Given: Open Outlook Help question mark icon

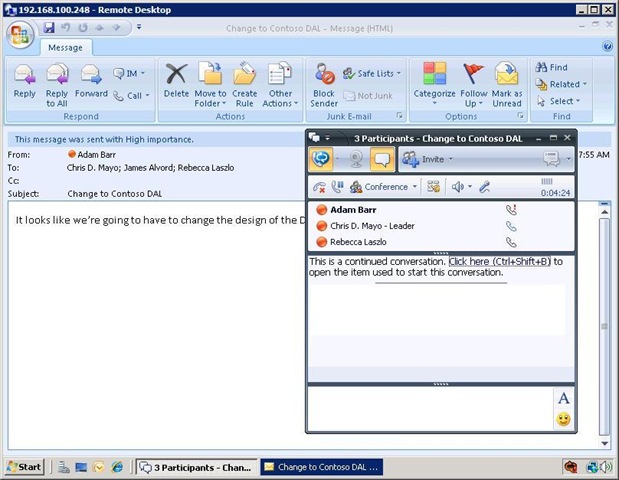Looking at the screenshot, I should [608, 47].
